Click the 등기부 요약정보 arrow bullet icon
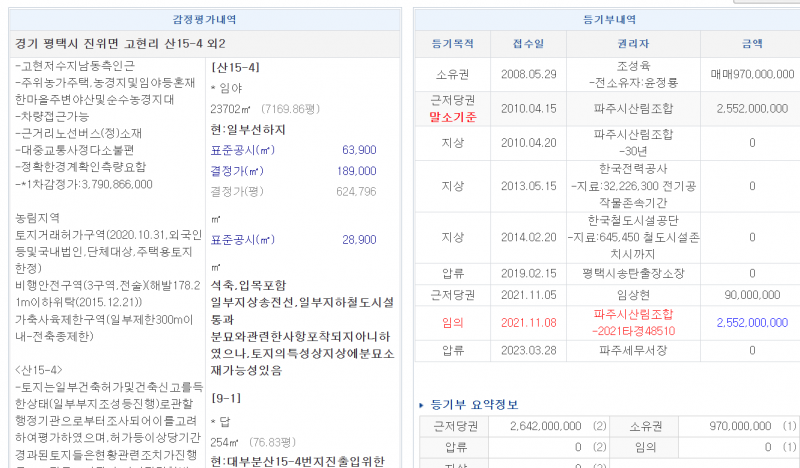 pos(419,405)
